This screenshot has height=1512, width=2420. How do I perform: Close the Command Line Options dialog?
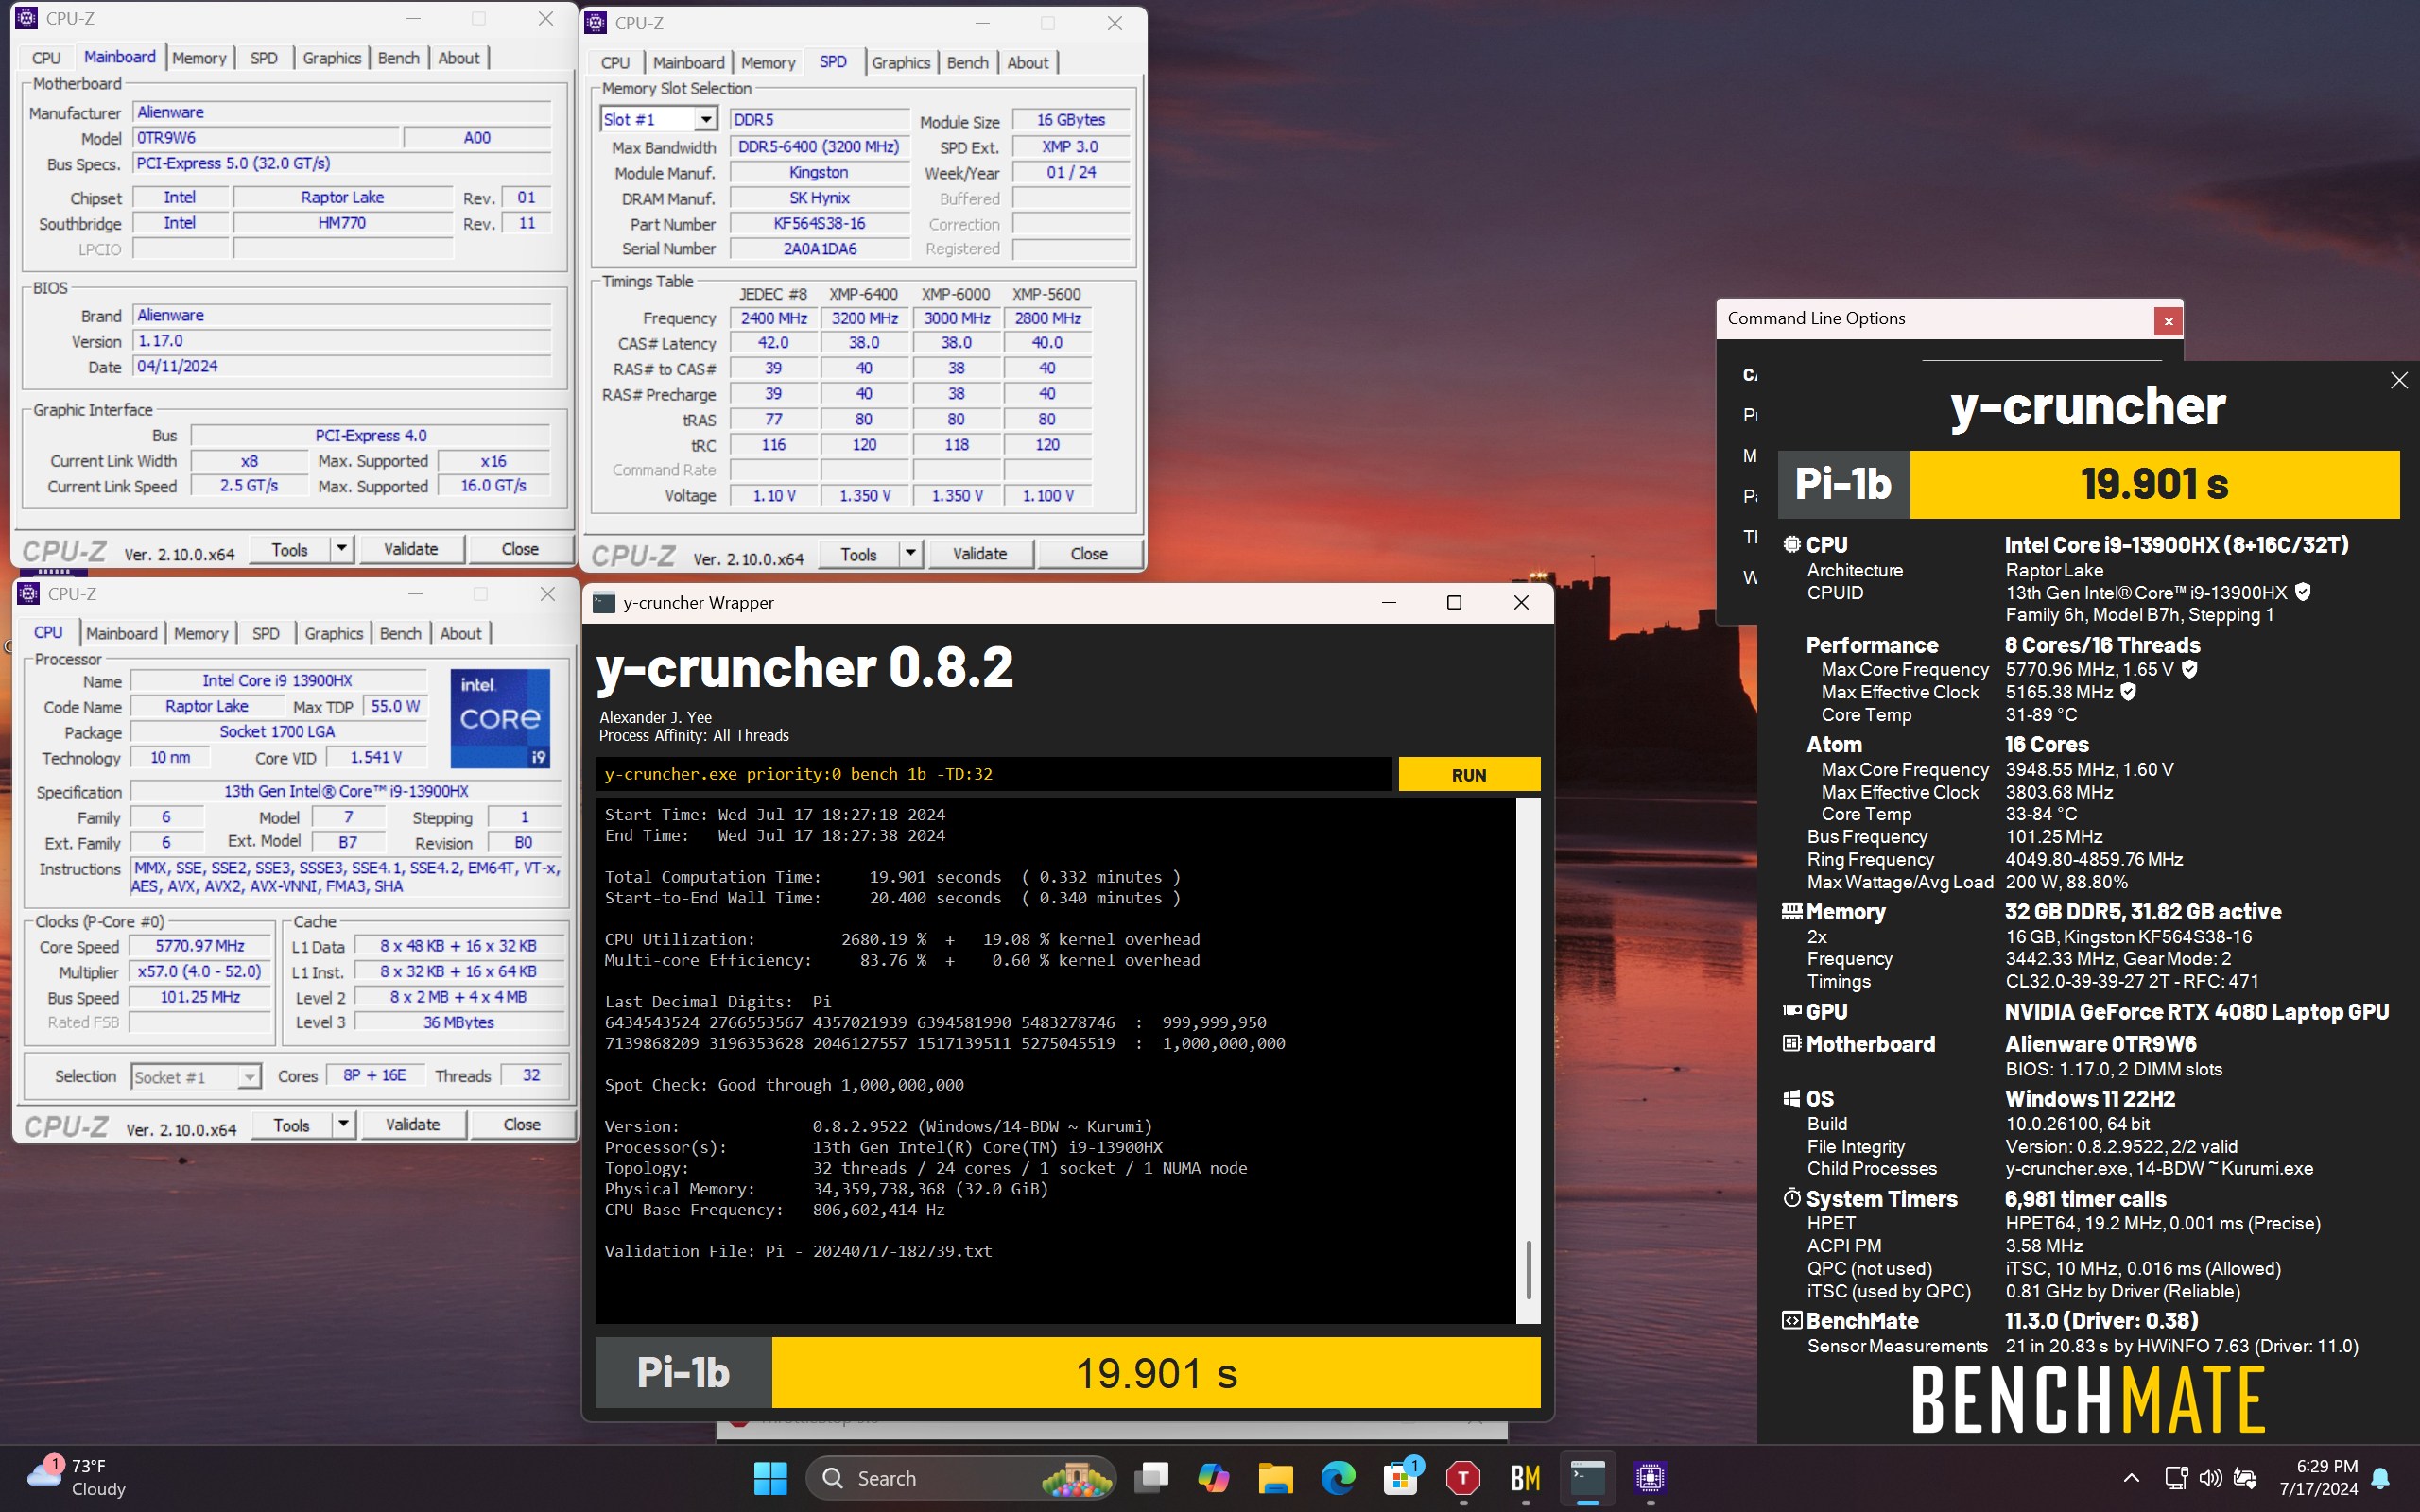coord(2168,321)
